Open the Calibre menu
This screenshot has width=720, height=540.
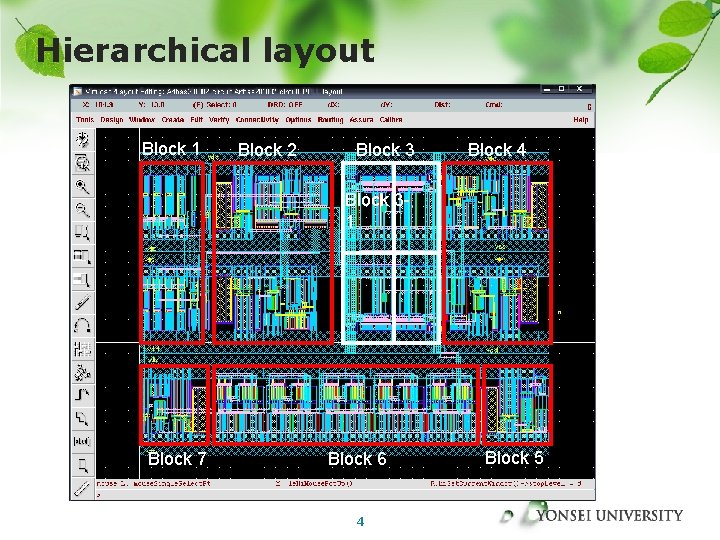click(391, 120)
